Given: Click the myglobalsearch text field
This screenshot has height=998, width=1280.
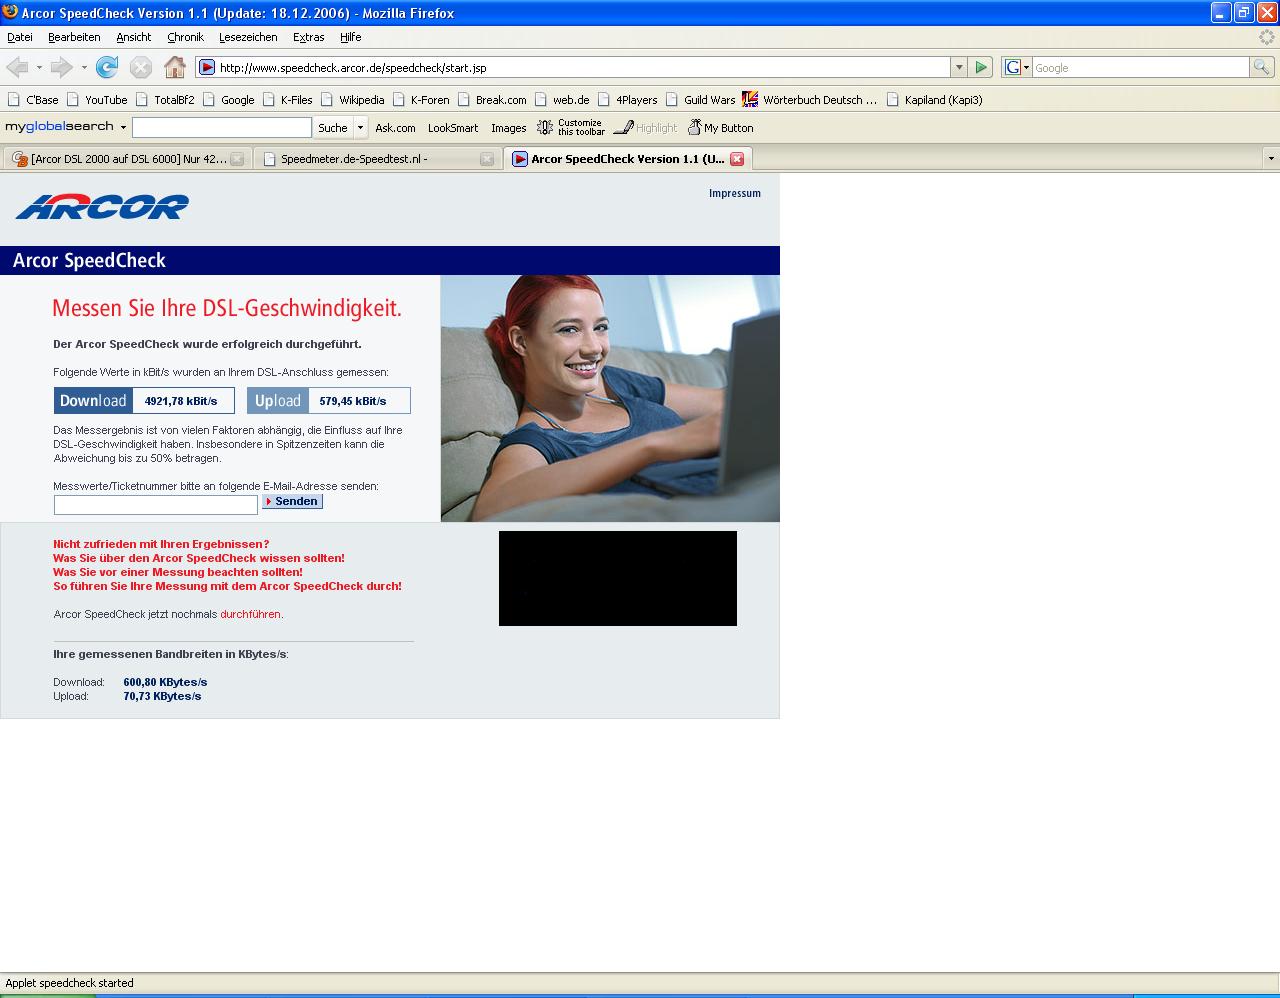Looking at the screenshot, I should click(222, 128).
